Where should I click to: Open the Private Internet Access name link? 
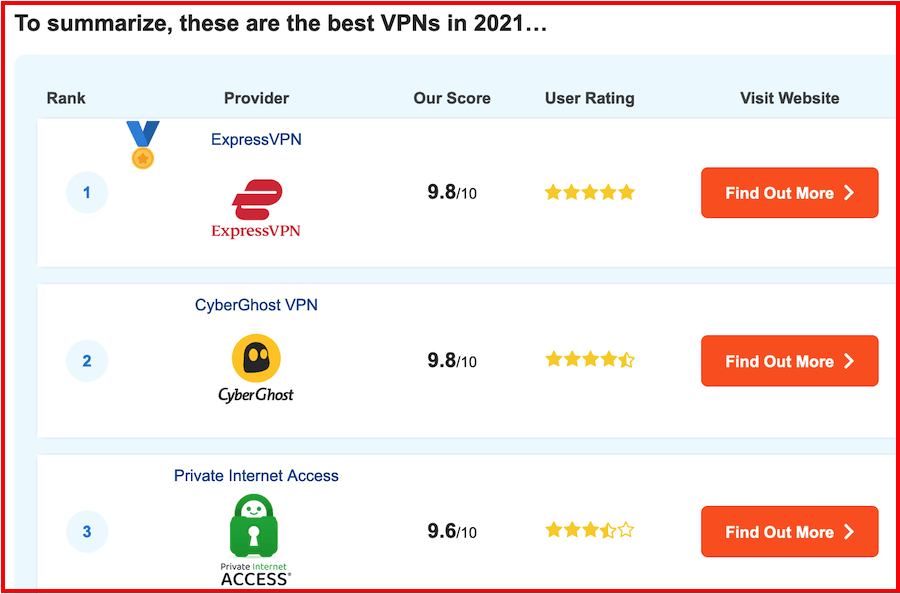click(x=256, y=476)
